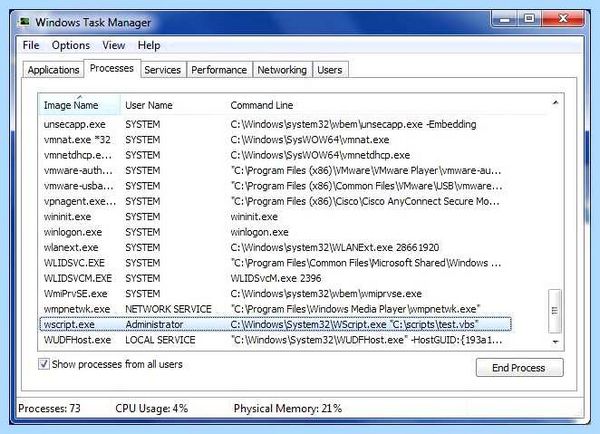Click the Administrator user name cell
600x434 pixels.
coord(154,325)
